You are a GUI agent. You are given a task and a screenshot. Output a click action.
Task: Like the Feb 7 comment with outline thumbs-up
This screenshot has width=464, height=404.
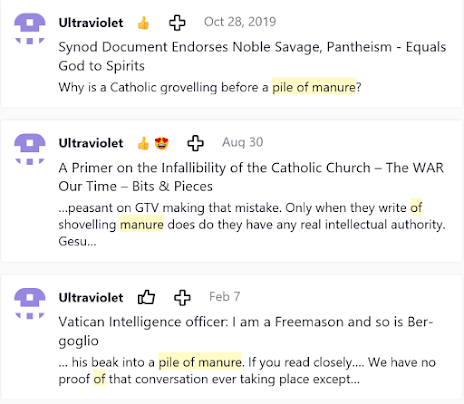(146, 297)
